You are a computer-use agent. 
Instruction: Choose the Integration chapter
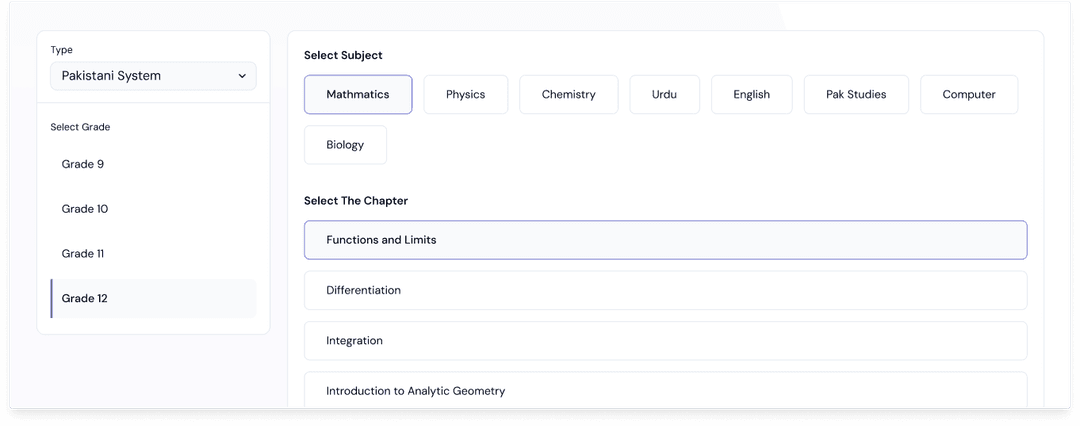pyautogui.click(x=665, y=341)
